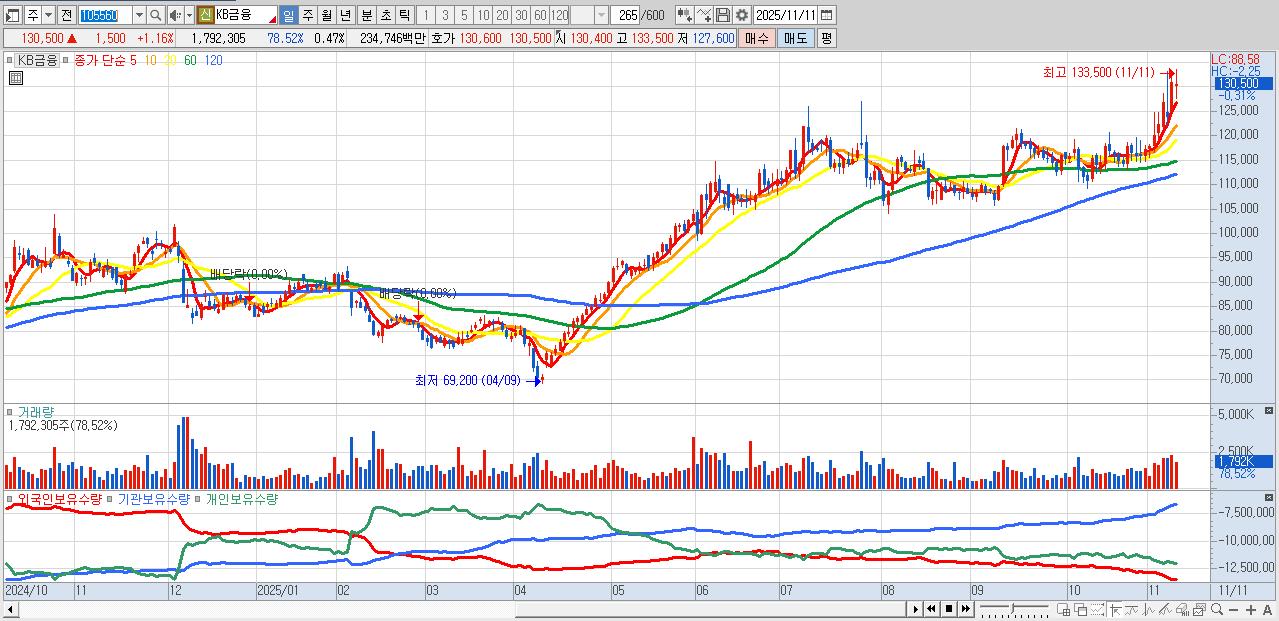This screenshot has width=1279, height=621.
Task: Click the 60 interval button
Action: (x=540, y=16)
